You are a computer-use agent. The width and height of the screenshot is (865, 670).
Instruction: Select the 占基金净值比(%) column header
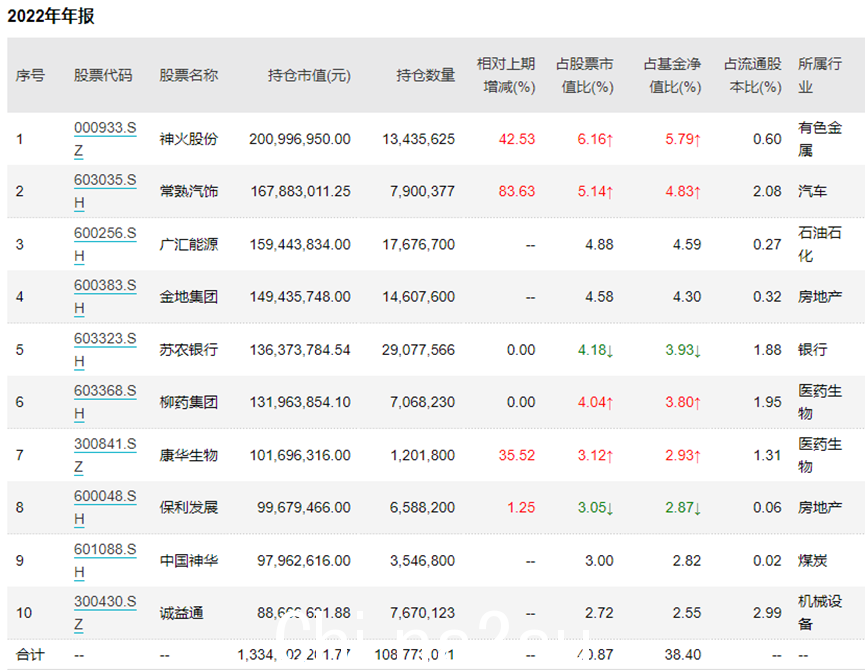pos(672,76)
